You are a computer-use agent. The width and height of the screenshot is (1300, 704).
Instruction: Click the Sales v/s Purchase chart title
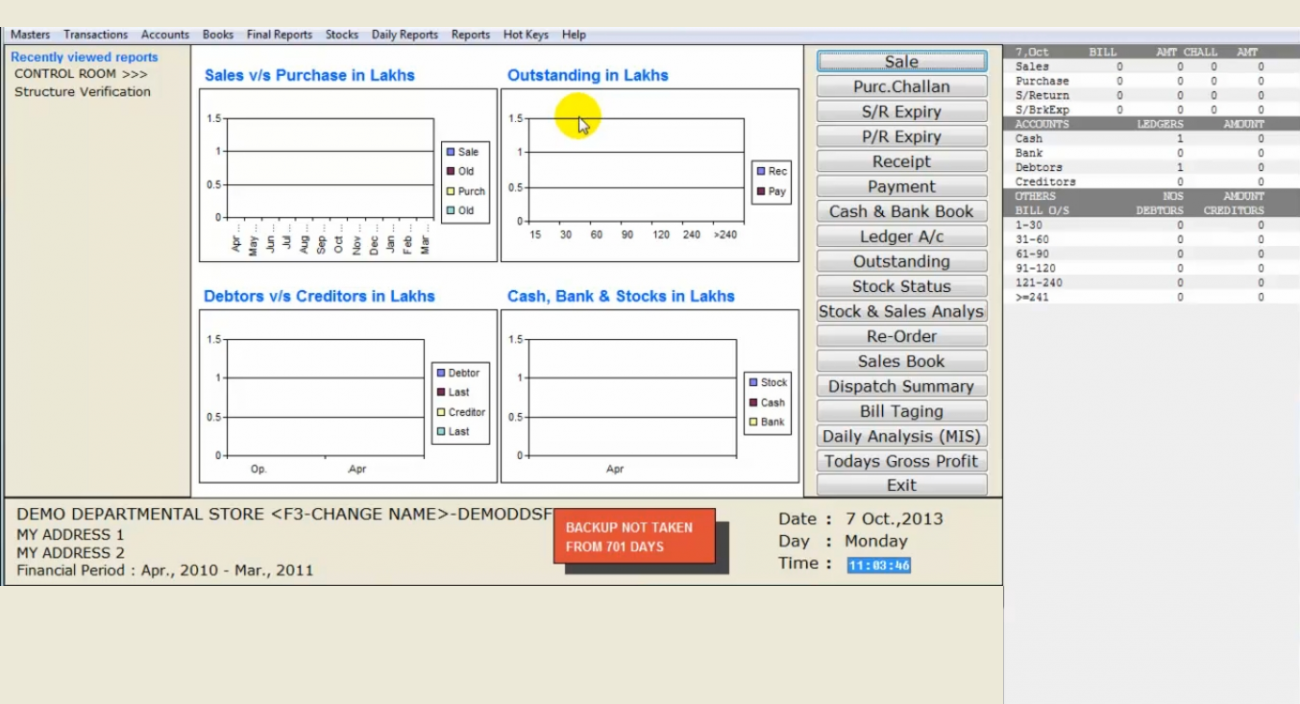tap(309, 75)
